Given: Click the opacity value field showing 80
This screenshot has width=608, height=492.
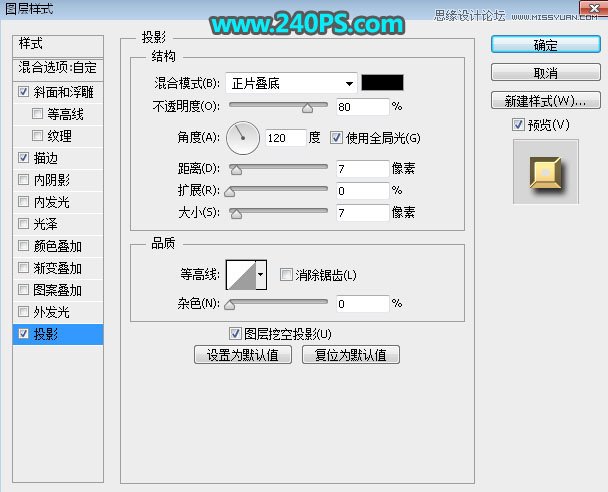Looking at the screenshot, I should pyautogui.click(x=363, y=107).
